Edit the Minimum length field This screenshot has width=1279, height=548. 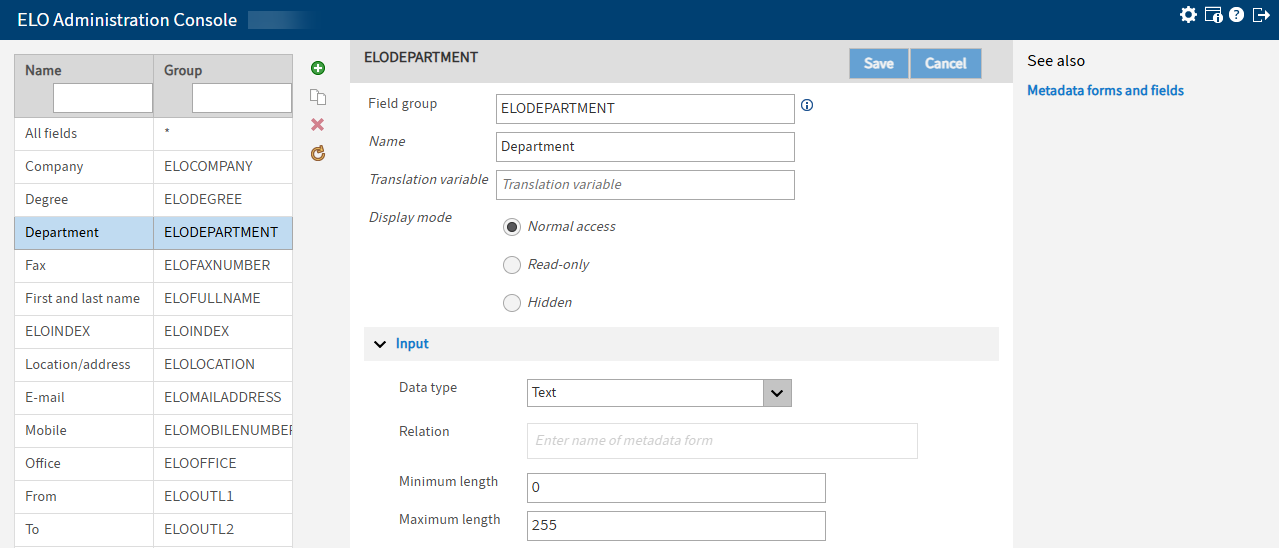(x=676, y=488)
